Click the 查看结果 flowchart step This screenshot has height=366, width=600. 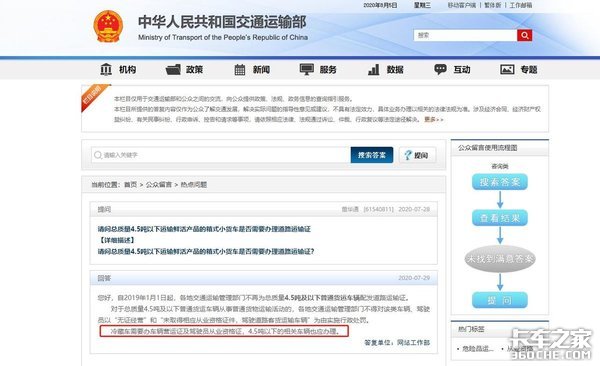(x=500, y=218)
